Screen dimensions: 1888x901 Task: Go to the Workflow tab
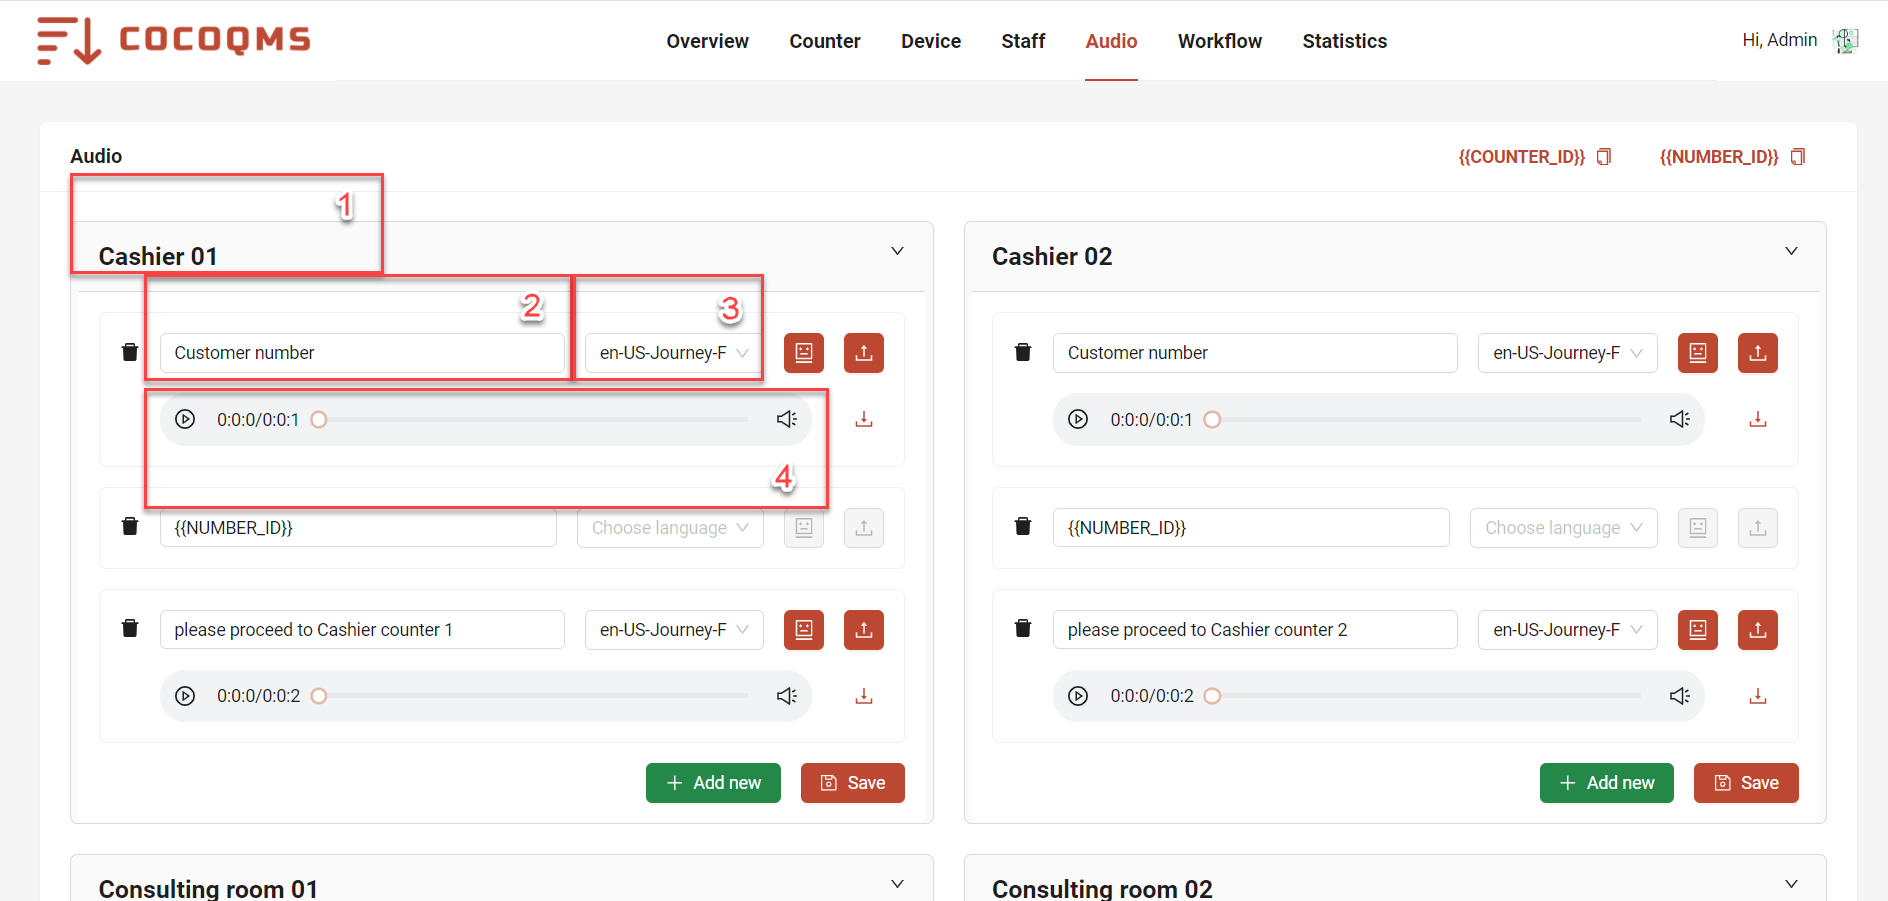coord(1219,41)
